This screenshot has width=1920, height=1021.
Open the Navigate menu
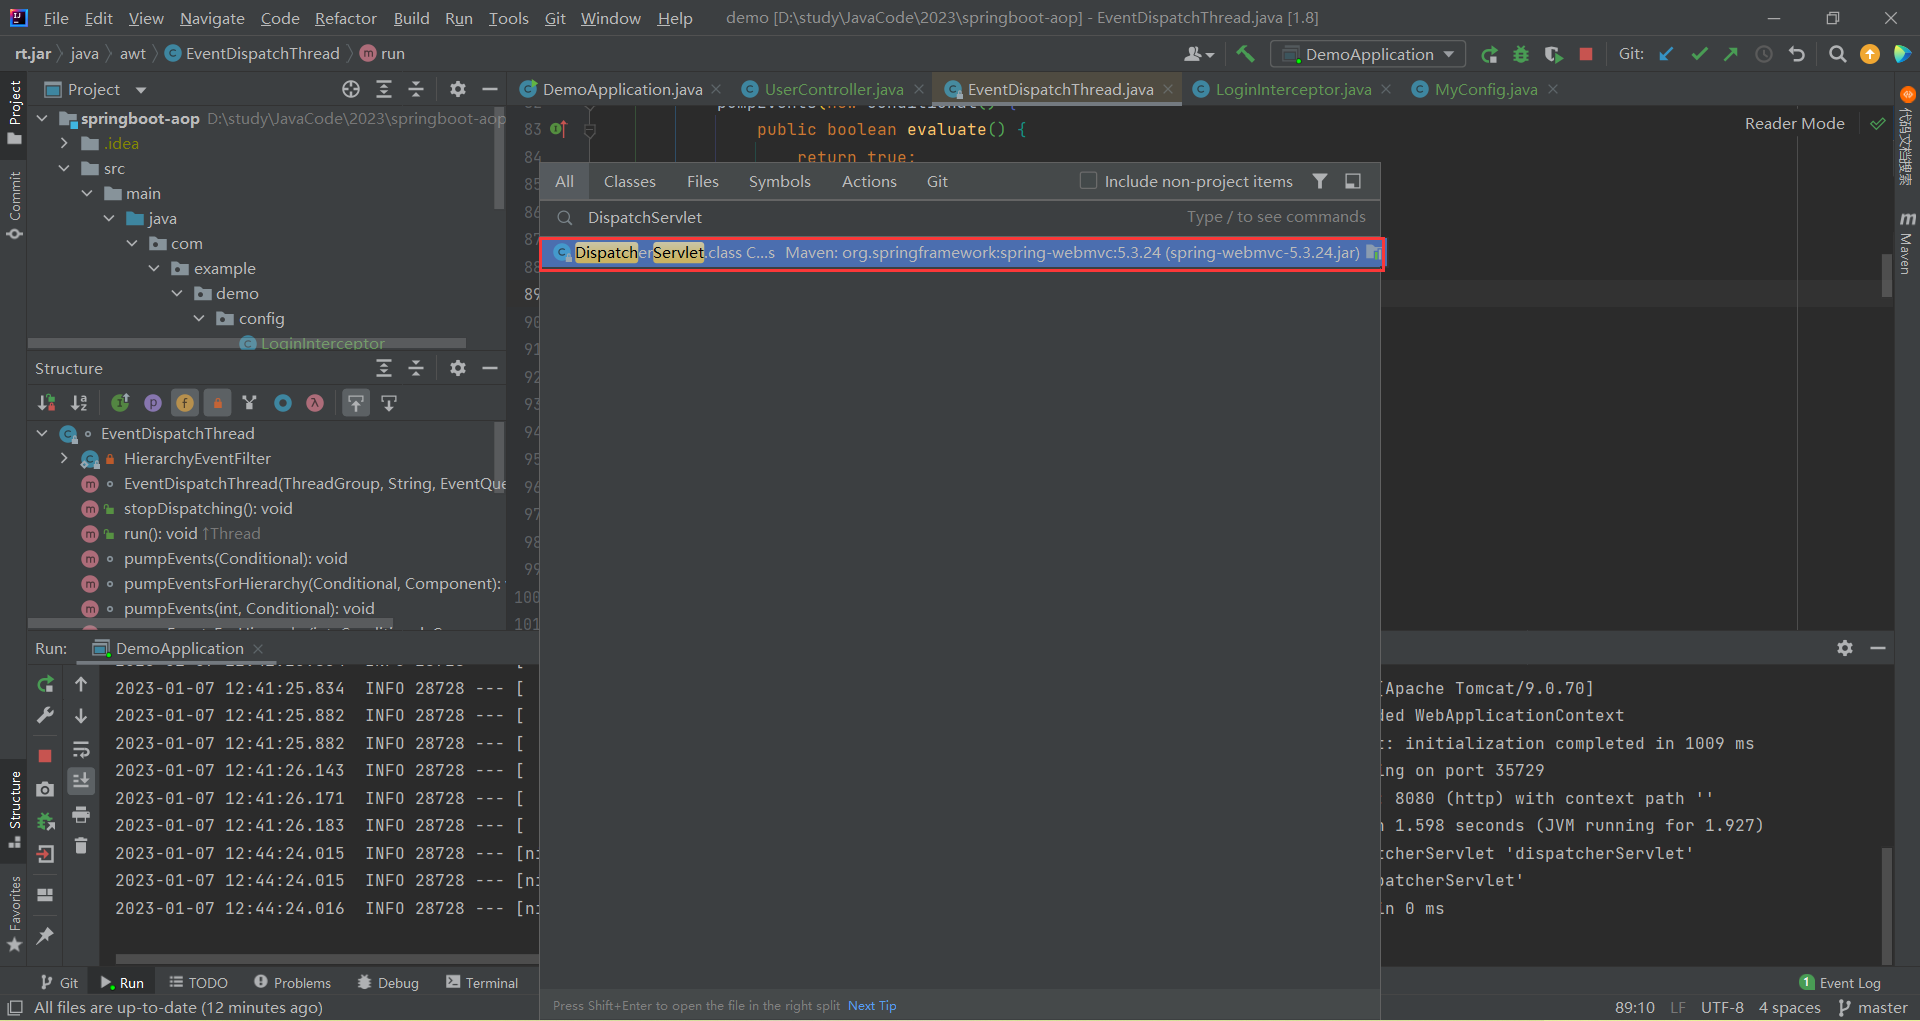(x=212, y=18)
